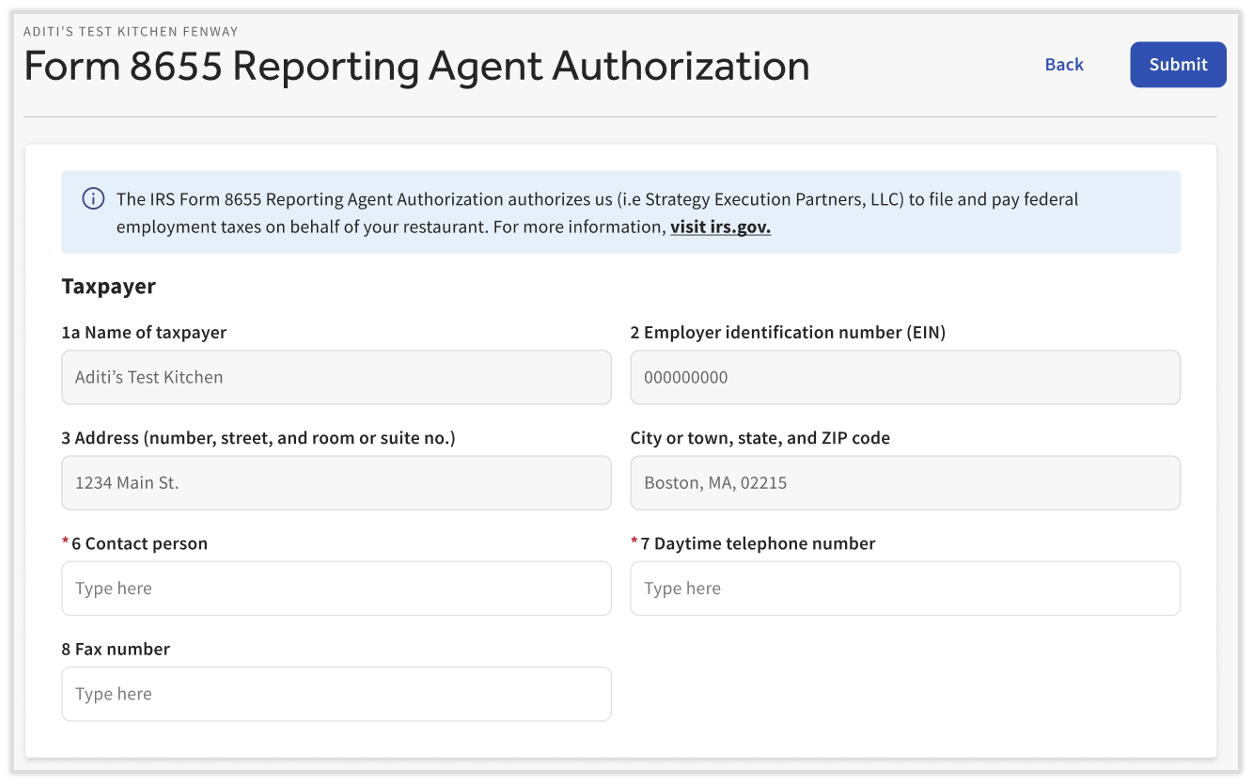Click the red asterisk beside Contact person
Screen dimensions: 1252x784
coord(65,542)
